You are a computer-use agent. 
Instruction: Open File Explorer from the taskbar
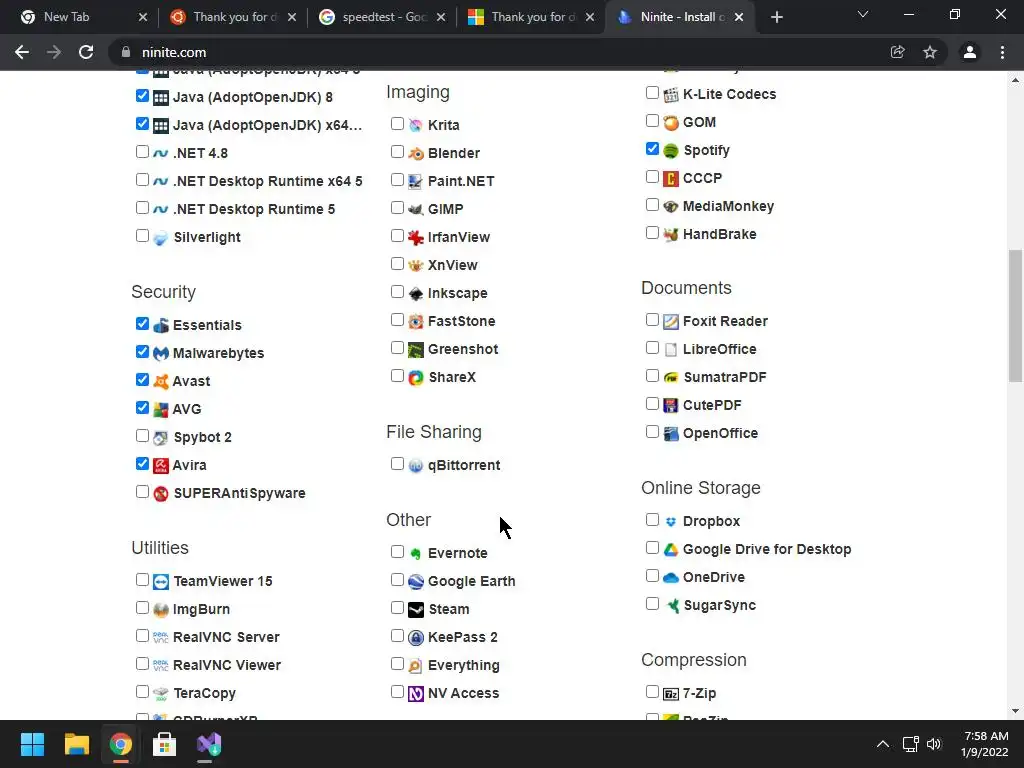(x=76, y=744)
